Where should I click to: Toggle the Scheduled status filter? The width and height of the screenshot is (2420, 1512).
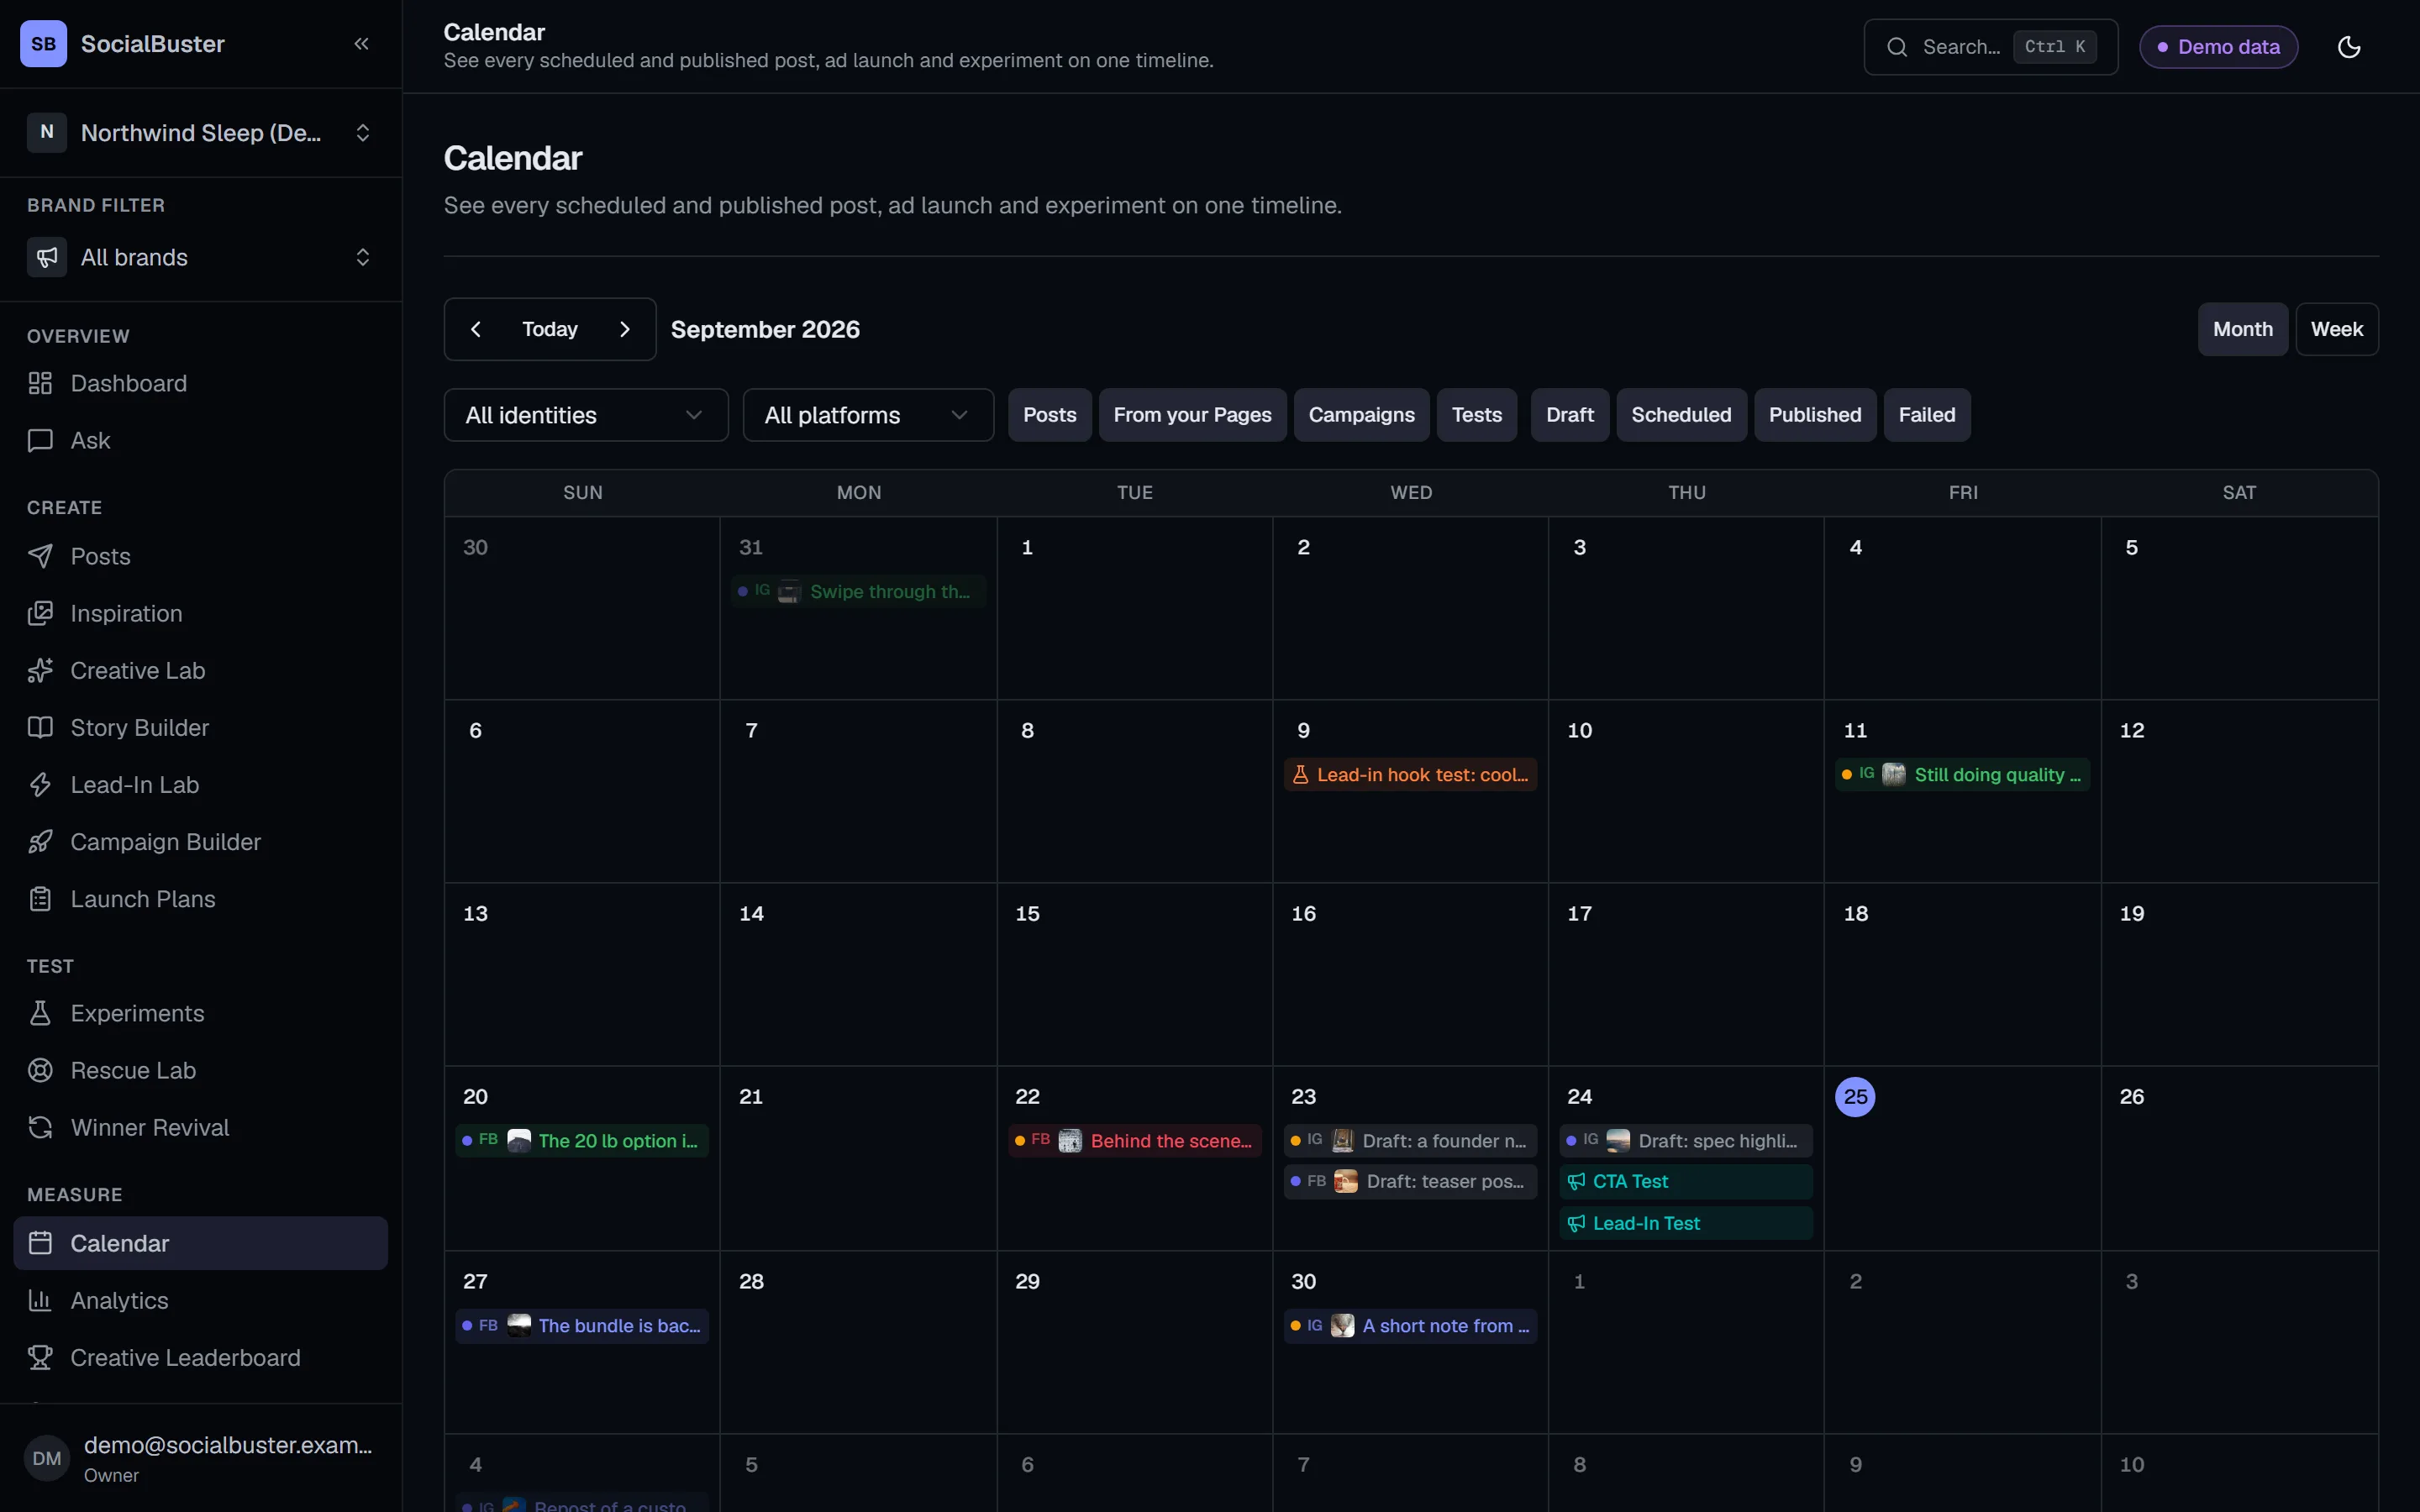(x=1681, y=415)
